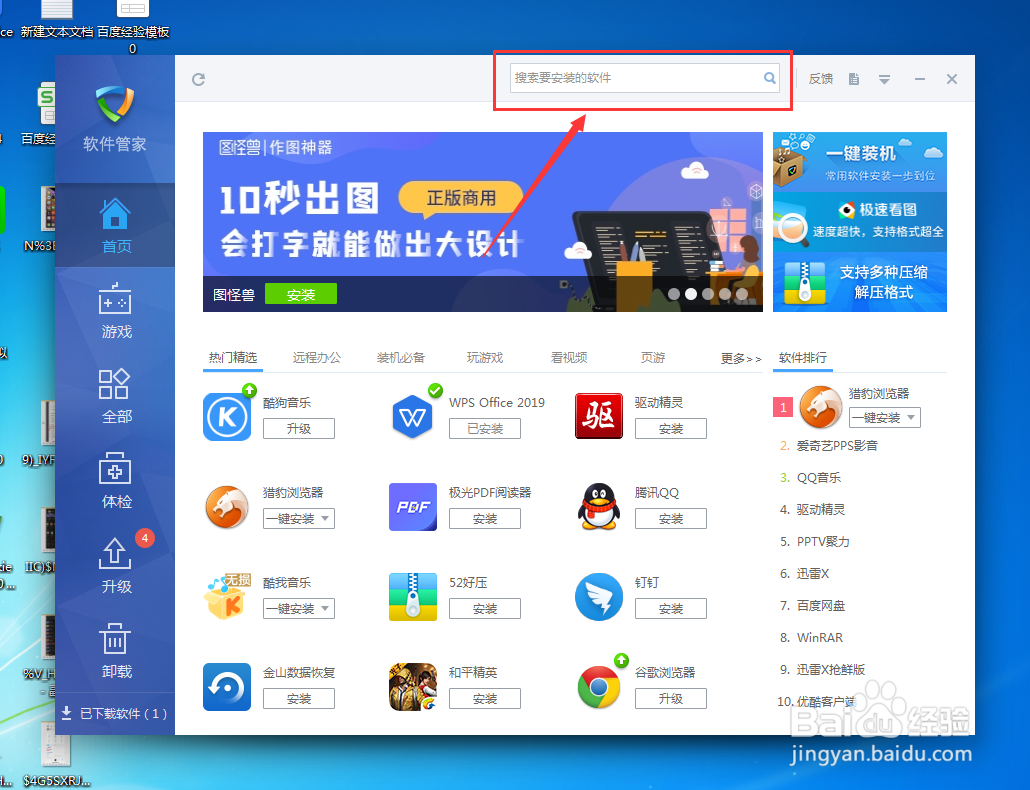This screenshot has width=1030, height=790.
Task: Select the first banner carousel dot
Action: pyautogui.click(x=674, y=294)
